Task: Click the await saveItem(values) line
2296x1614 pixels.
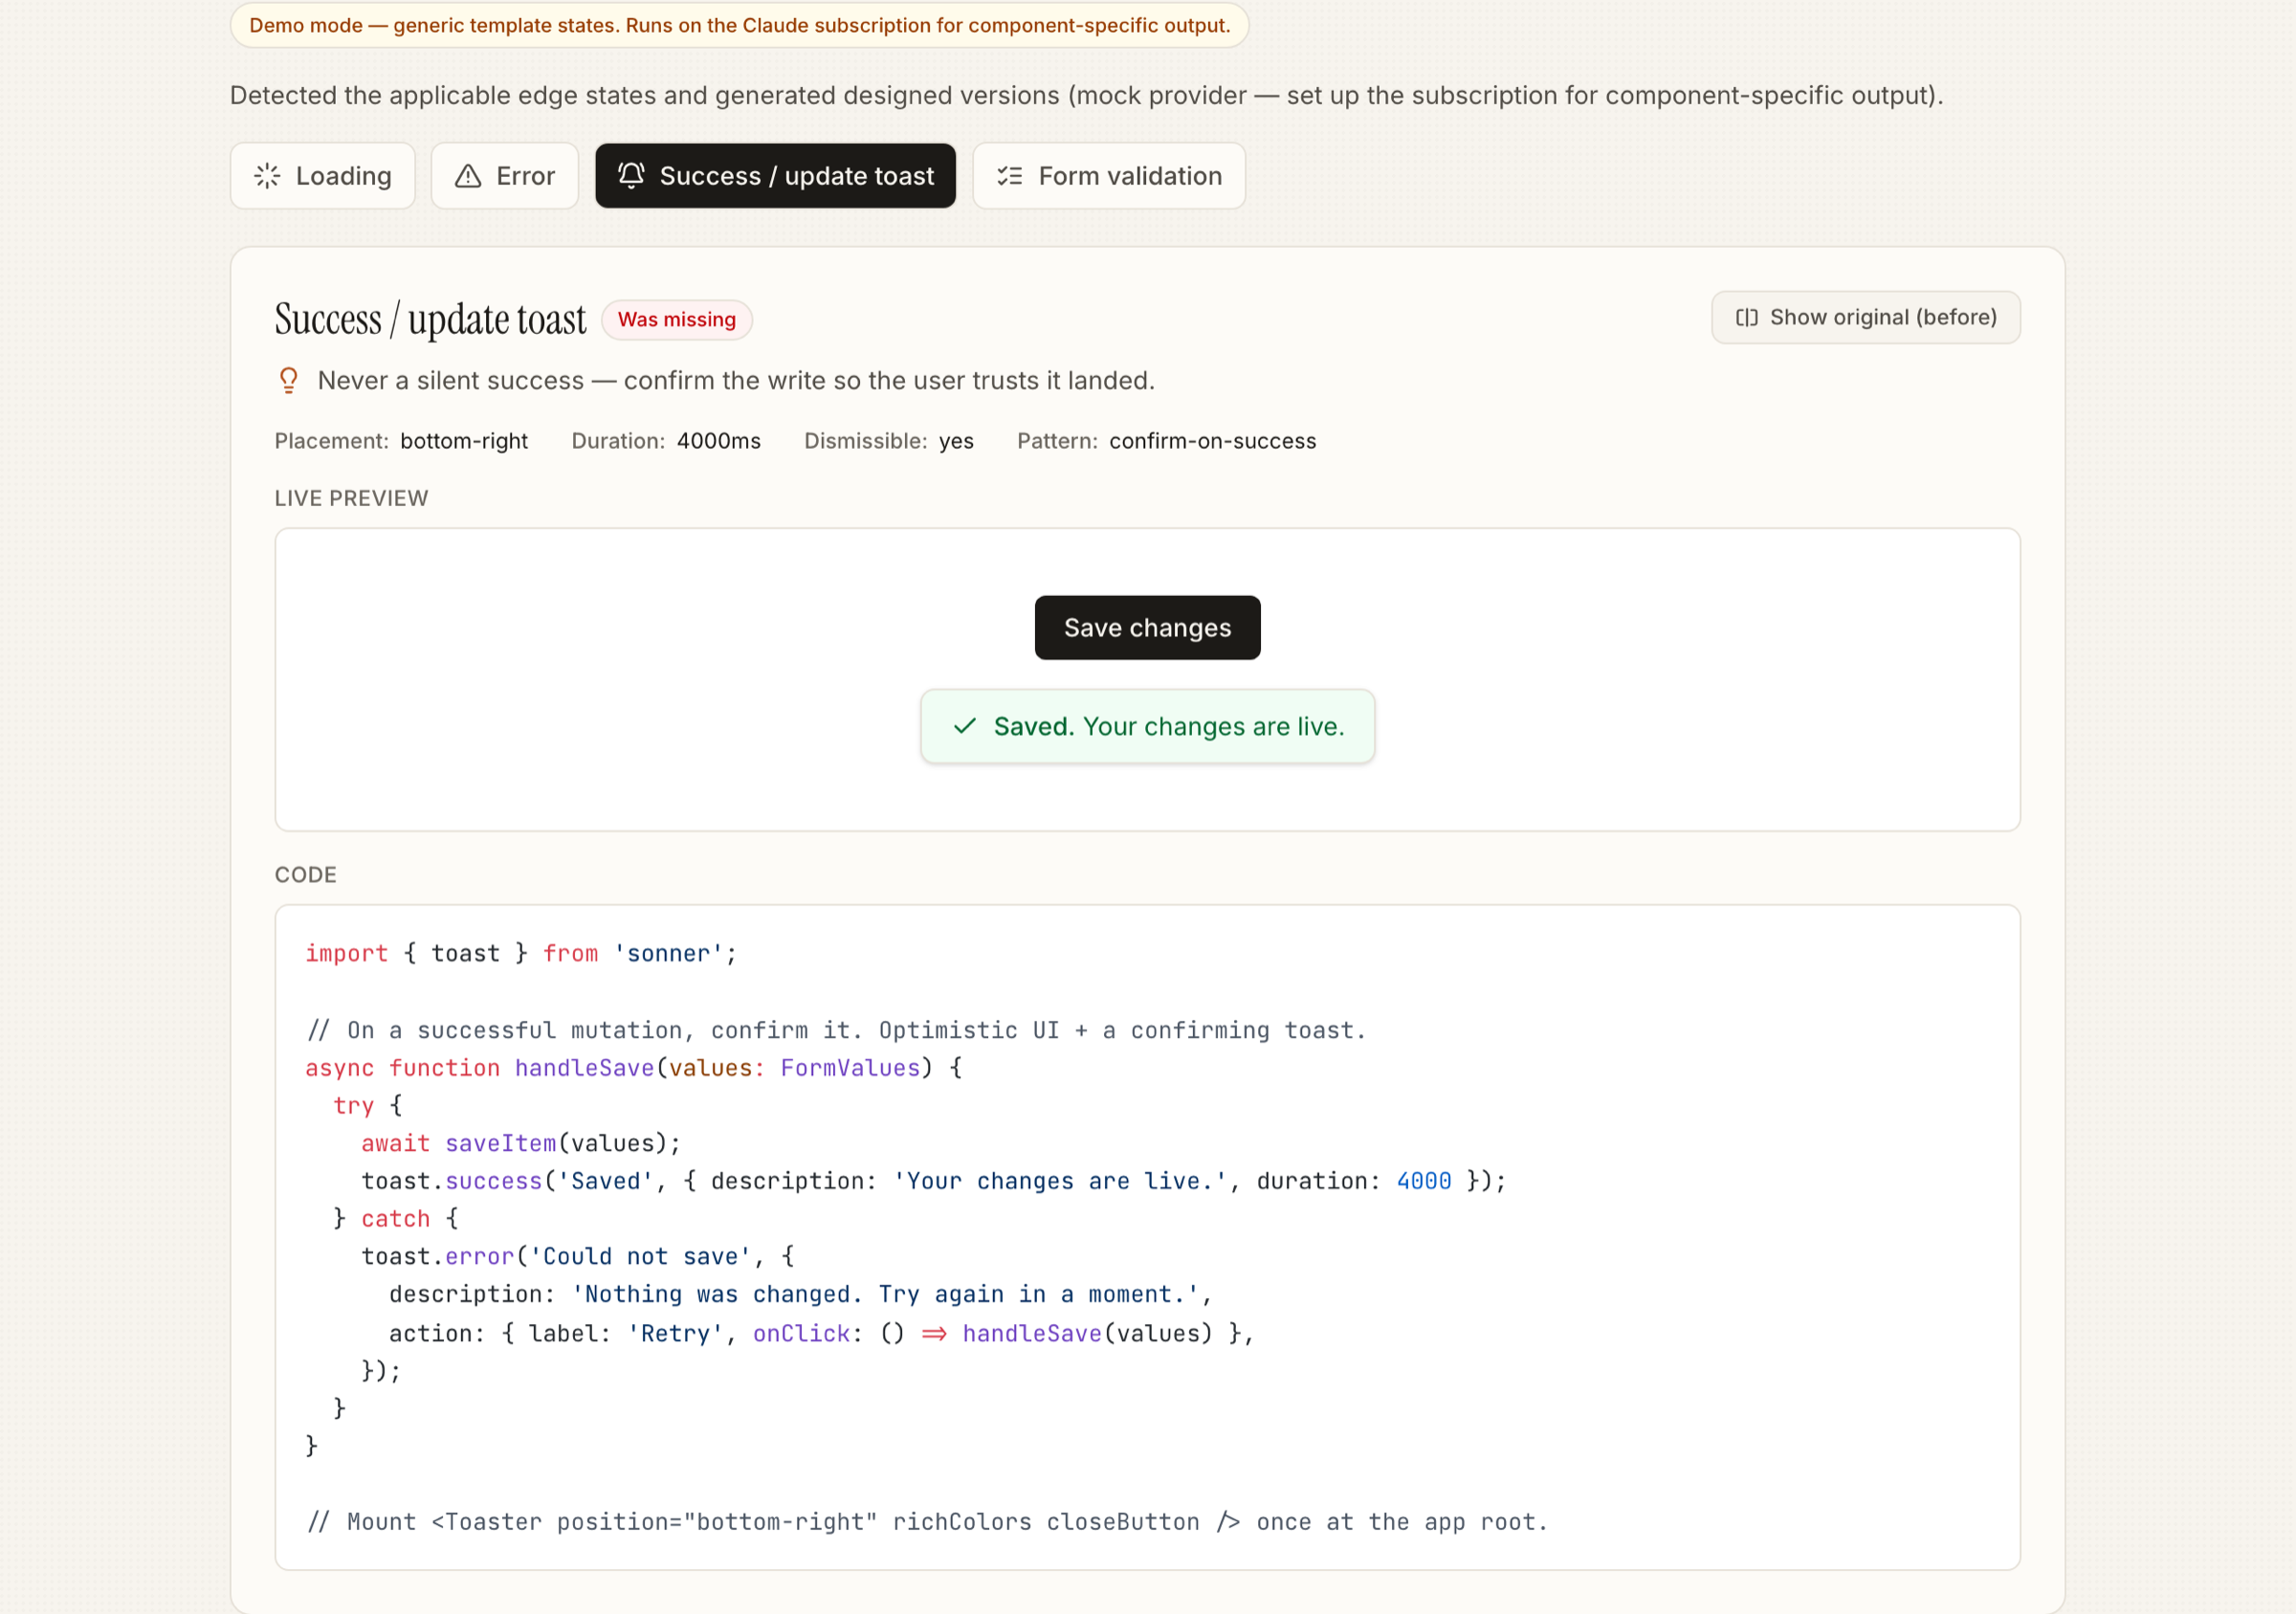Action: coord(521,1143)
